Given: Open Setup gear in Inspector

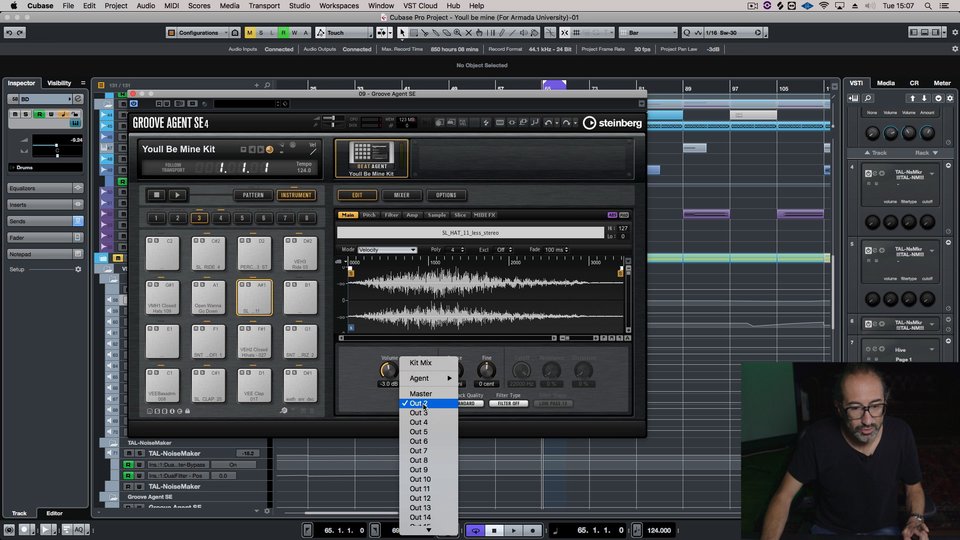Looking at the screenshot, I should [78, 269].
